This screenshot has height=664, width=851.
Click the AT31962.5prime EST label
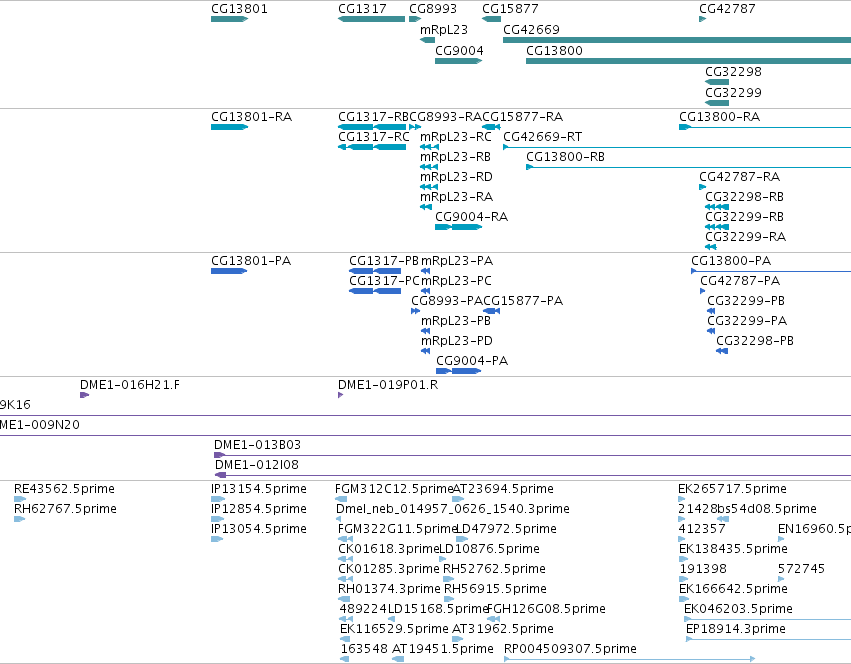tap(503, 629)
